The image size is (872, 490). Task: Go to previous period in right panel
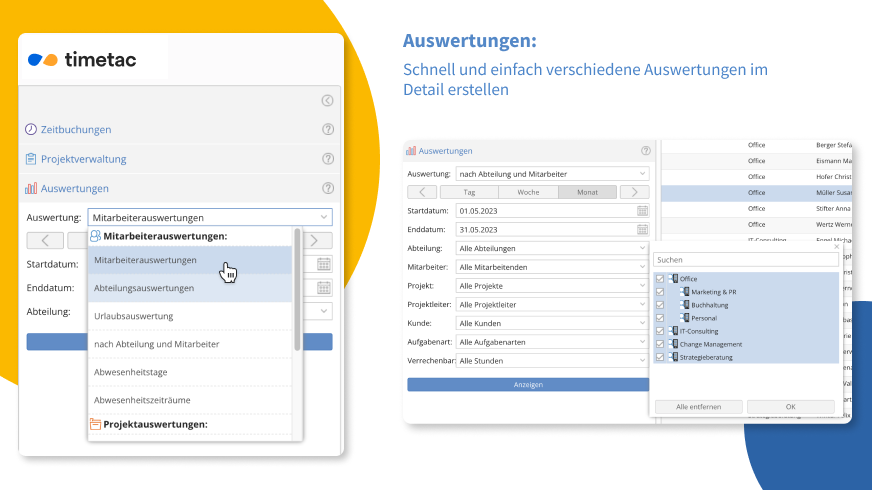pyautogui.click(x=422, y=192)
